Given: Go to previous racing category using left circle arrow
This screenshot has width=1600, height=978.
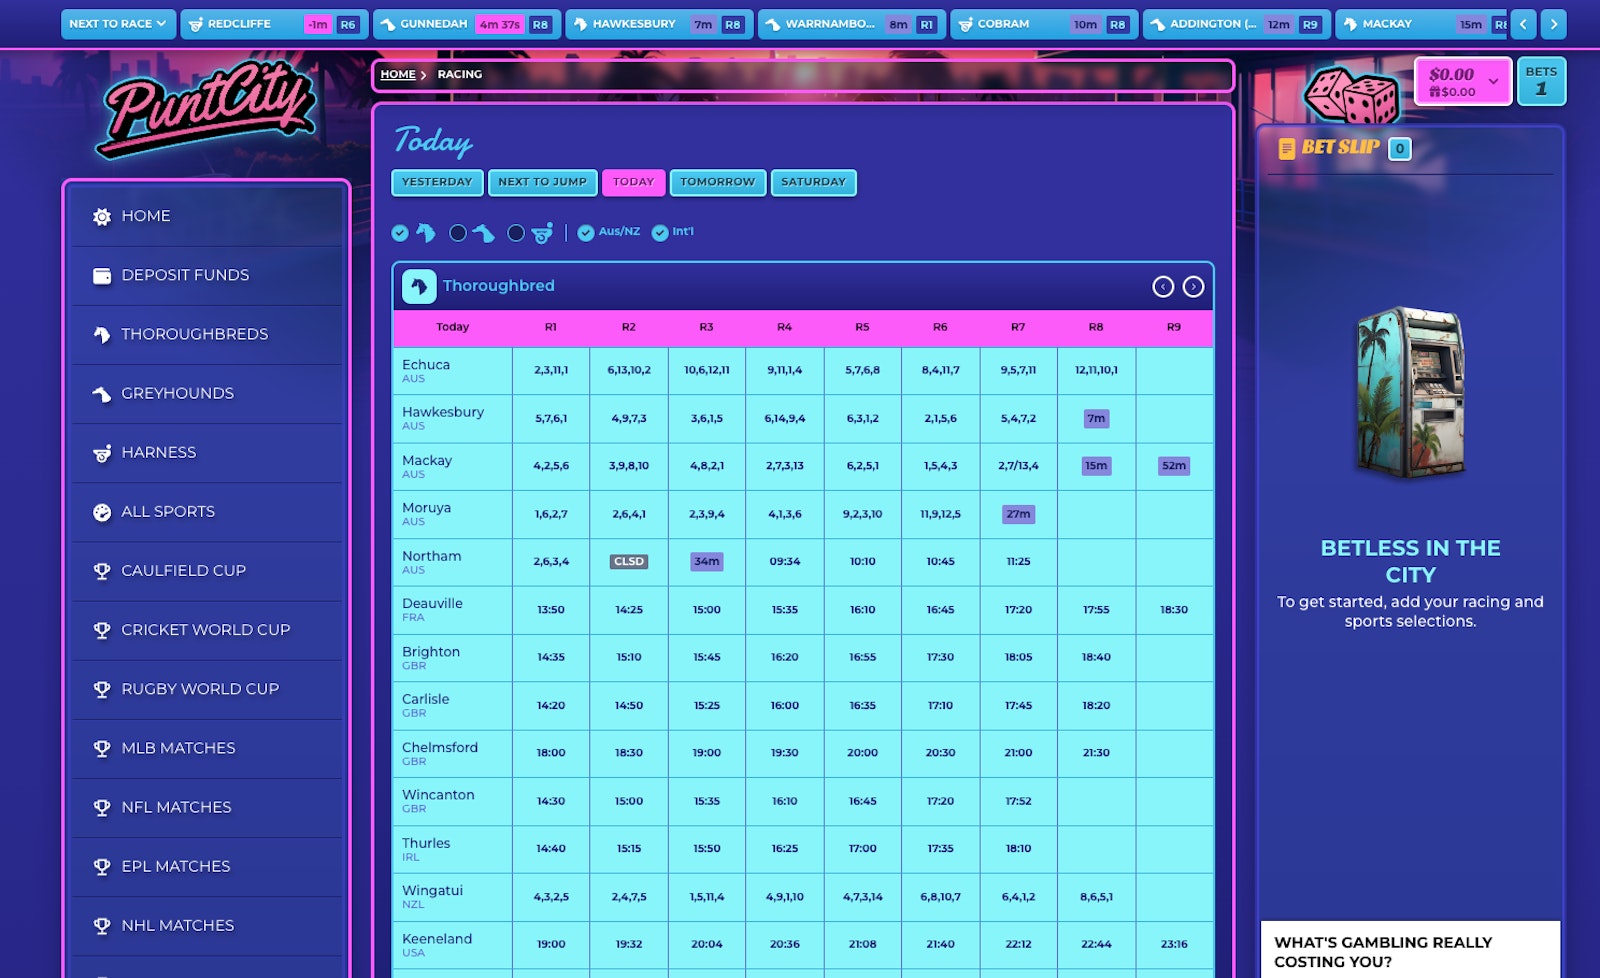Looking at the screenshot, I should (1163, 287).
